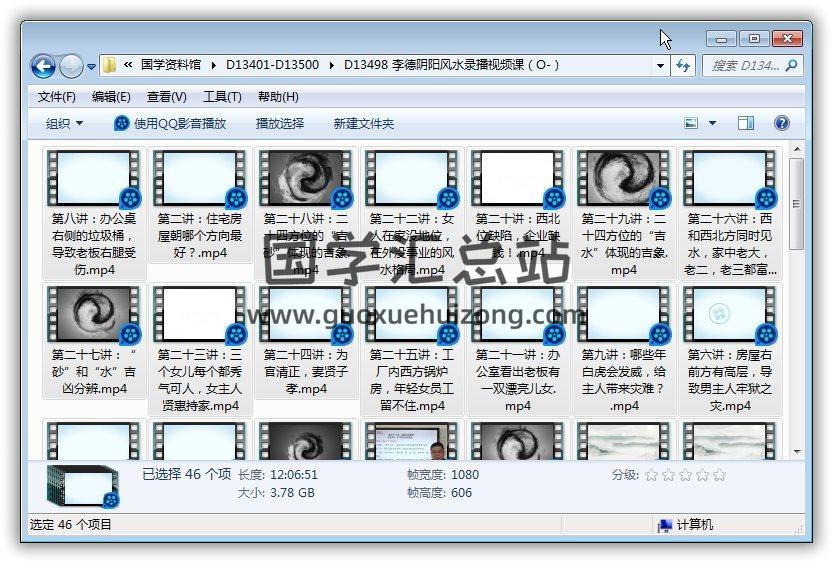Open the view options dropdown arrow
Screen dimensions: 833x563
pyautogui.click(x=712, y=124)
